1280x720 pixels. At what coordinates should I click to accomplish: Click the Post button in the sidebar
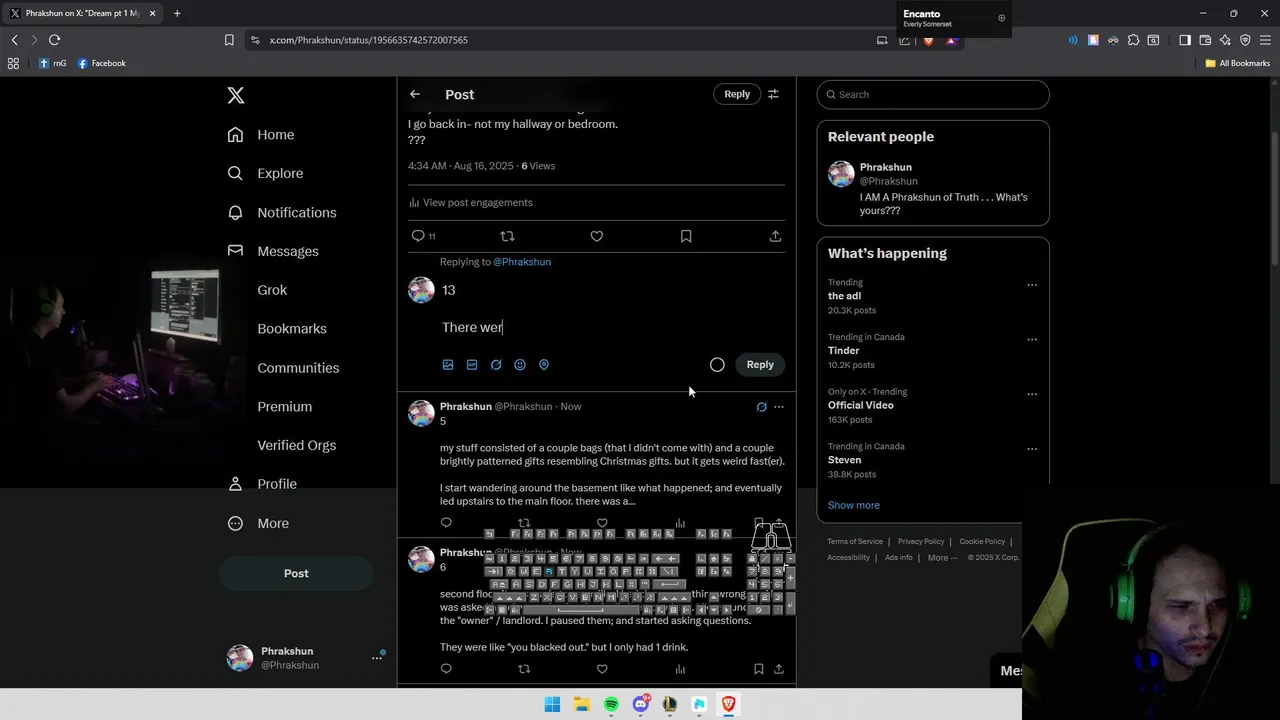(296, 573)
